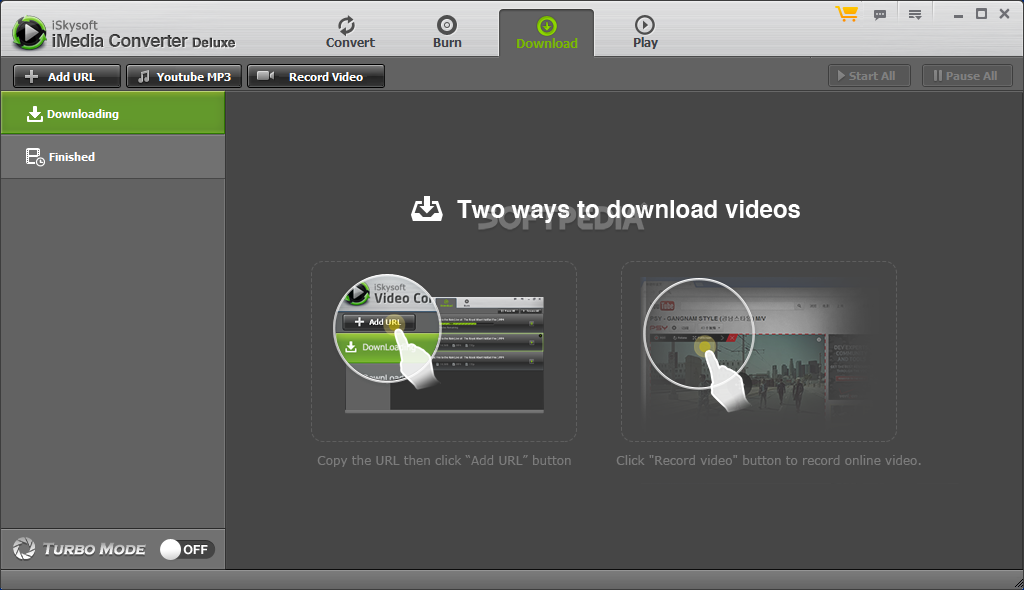Open the Play tab
Screen dimensions: 1024x590
[x=645, y=33]
